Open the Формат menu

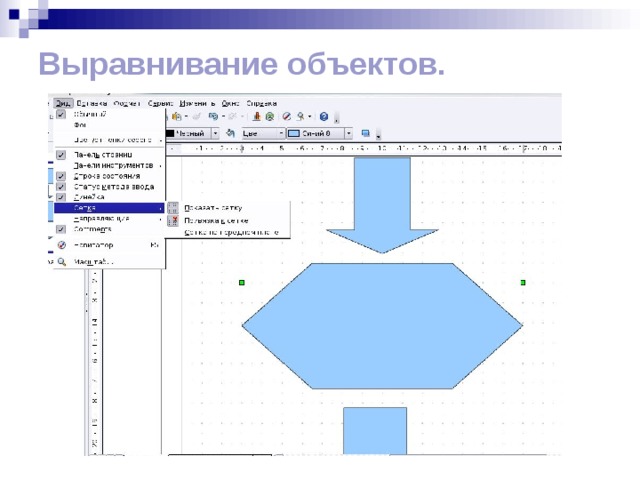127,103
